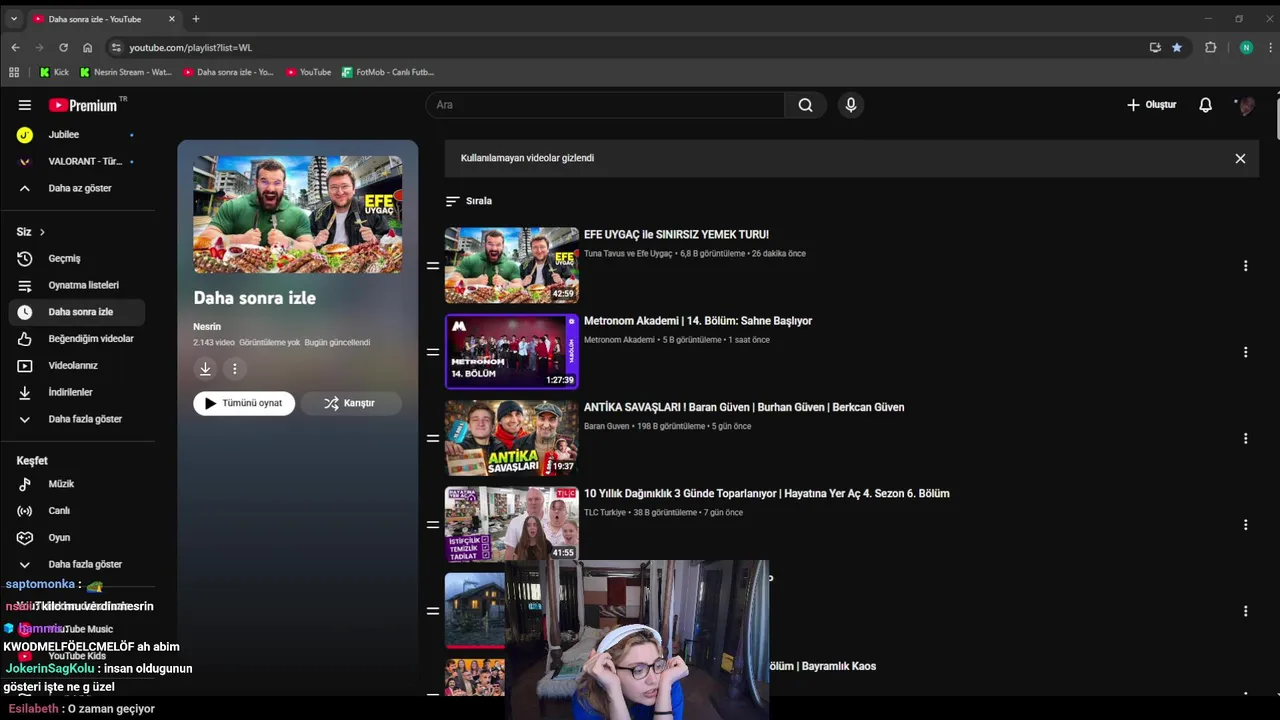Click the Oluştur create button
The height and width of the screenshot is (720, 1280).
(1151, 105)
